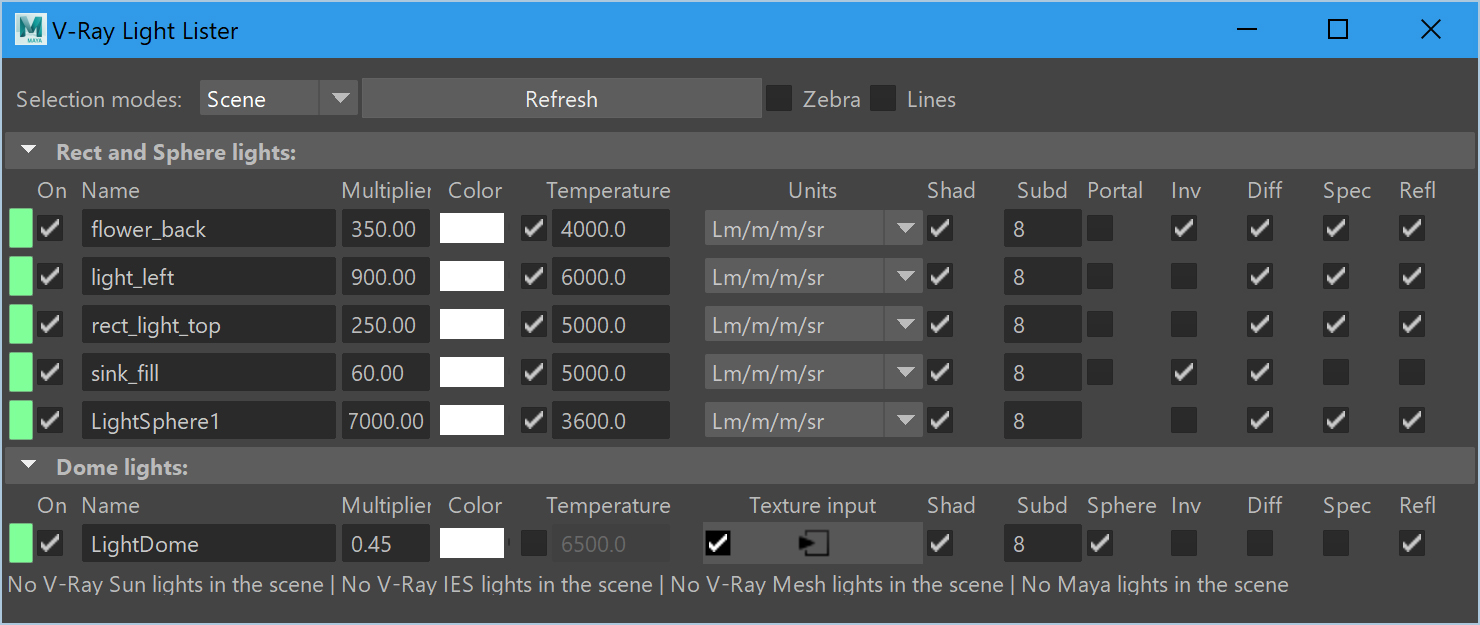Click green selection indicator for LightDome
1480x625 pixels.
point(20,544)
